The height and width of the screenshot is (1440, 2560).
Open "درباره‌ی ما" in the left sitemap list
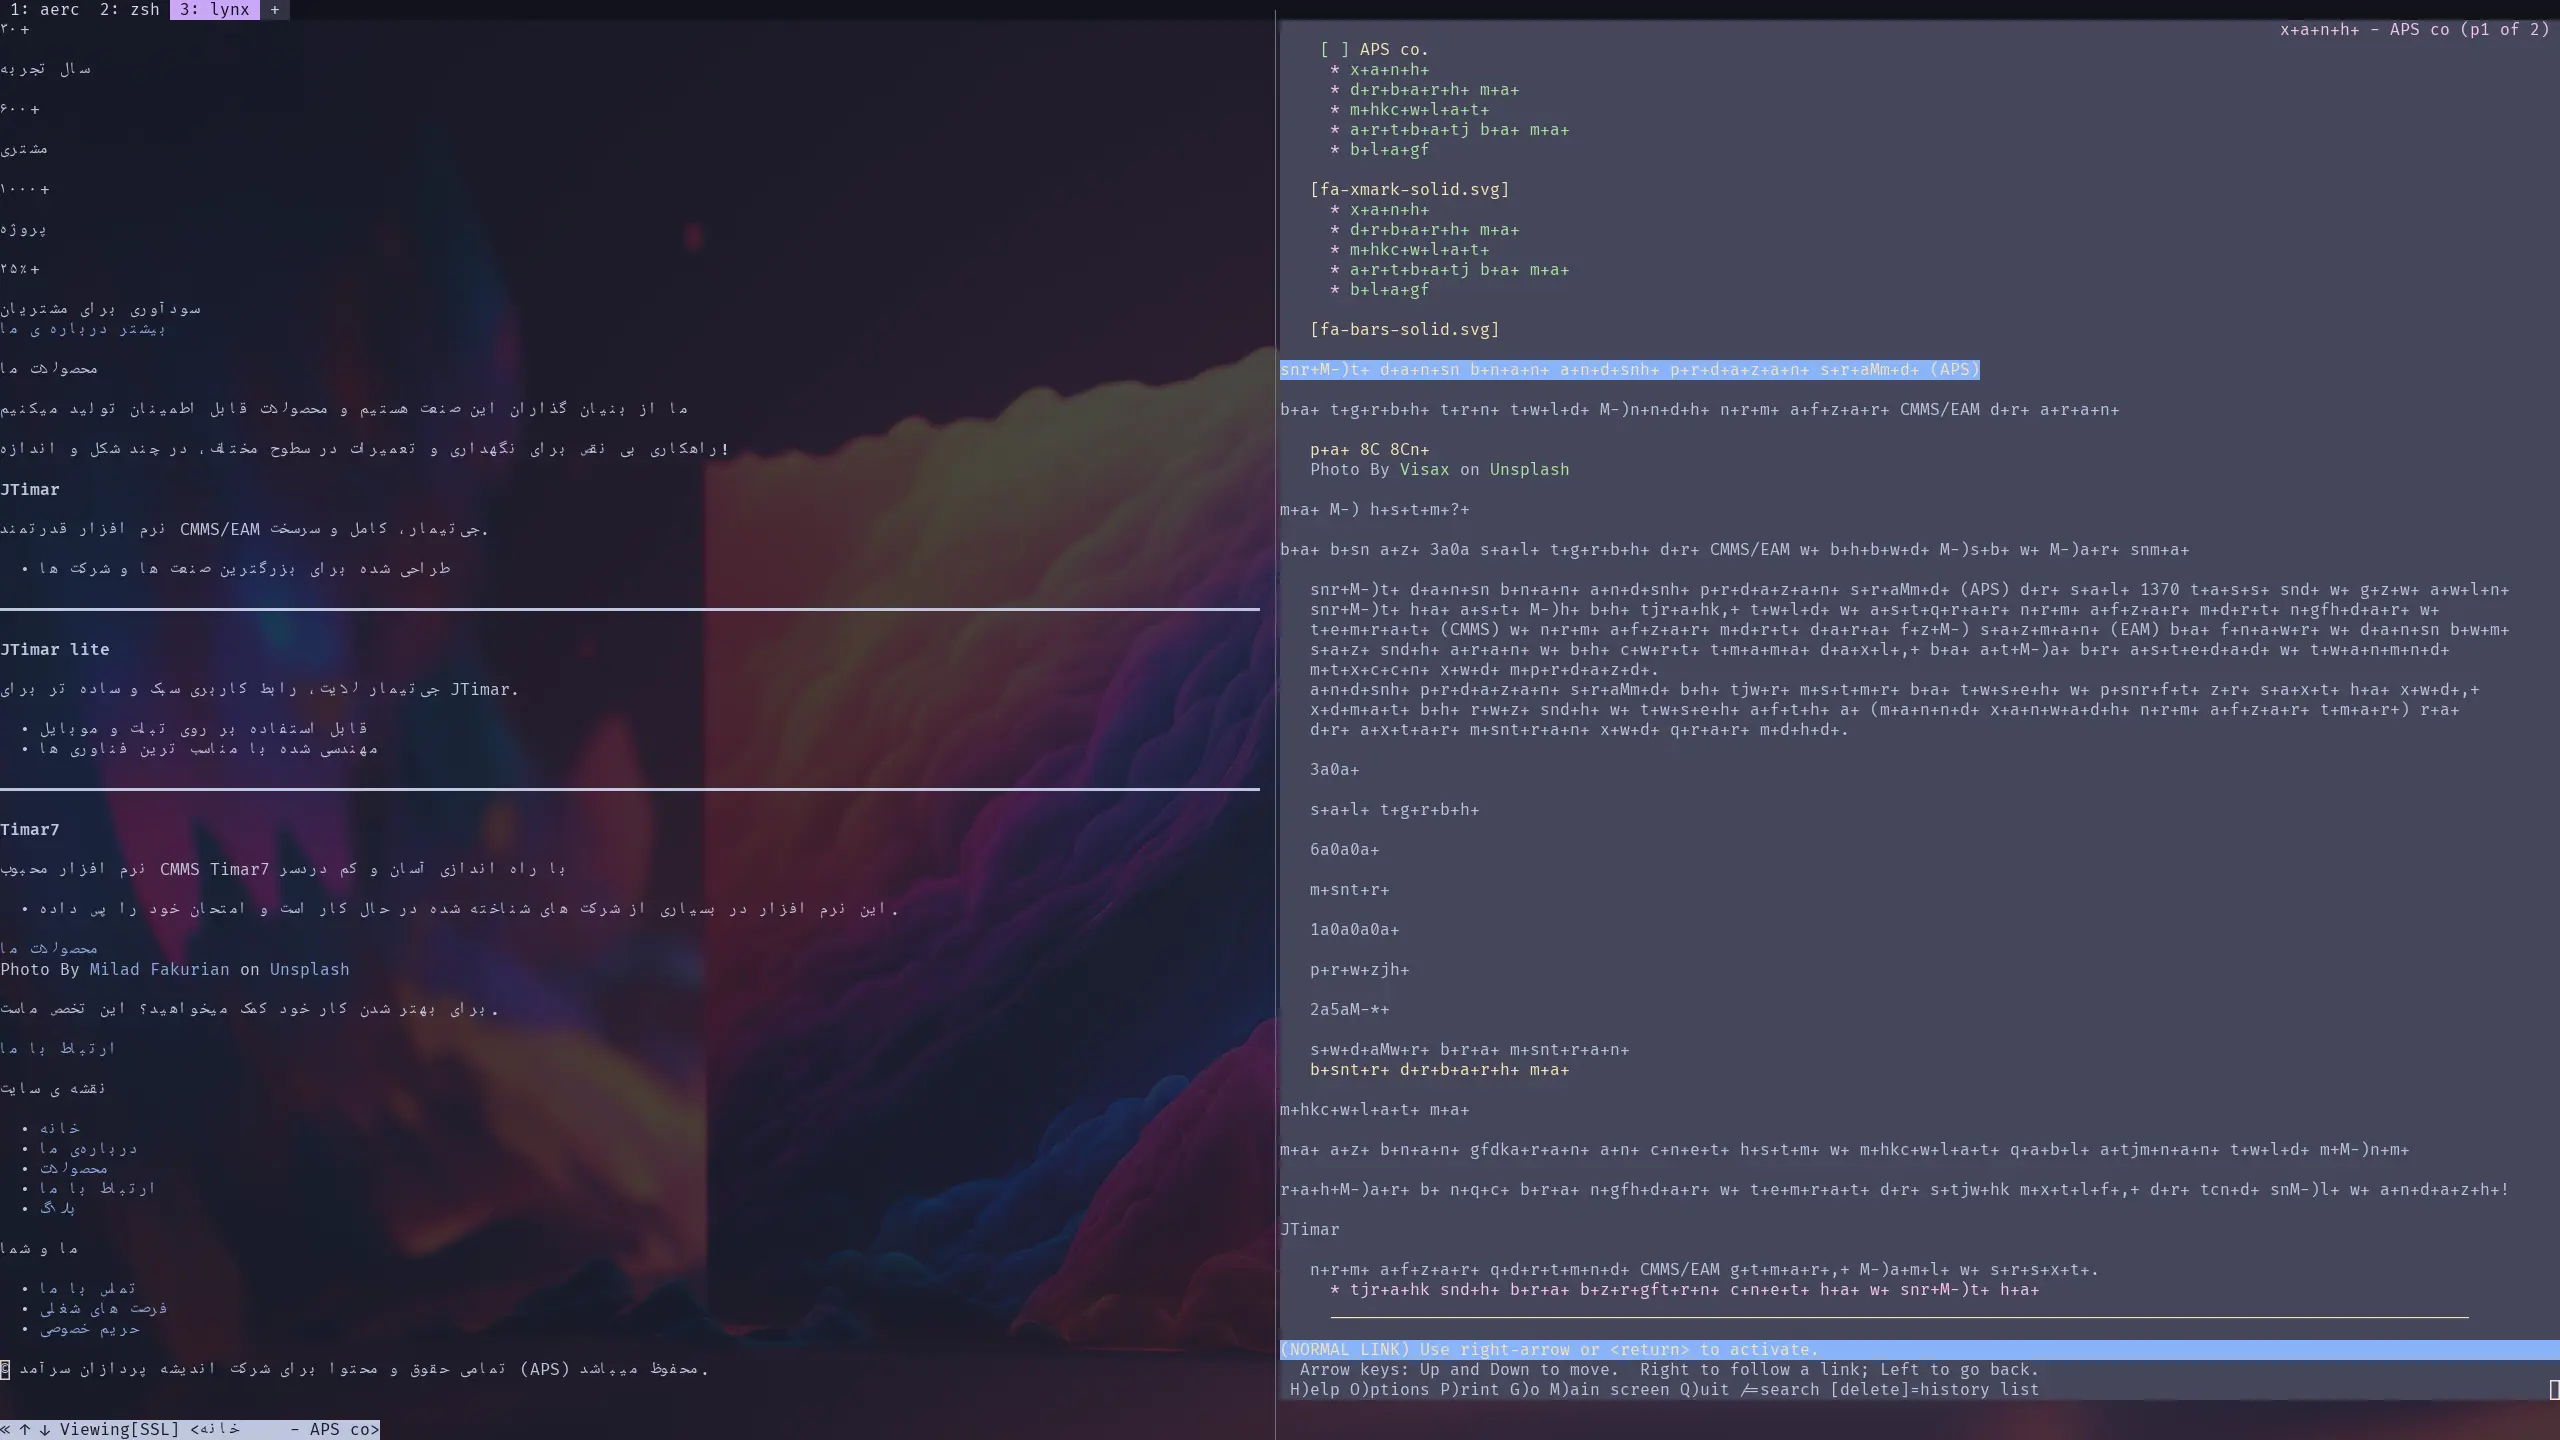point(89,1148)
